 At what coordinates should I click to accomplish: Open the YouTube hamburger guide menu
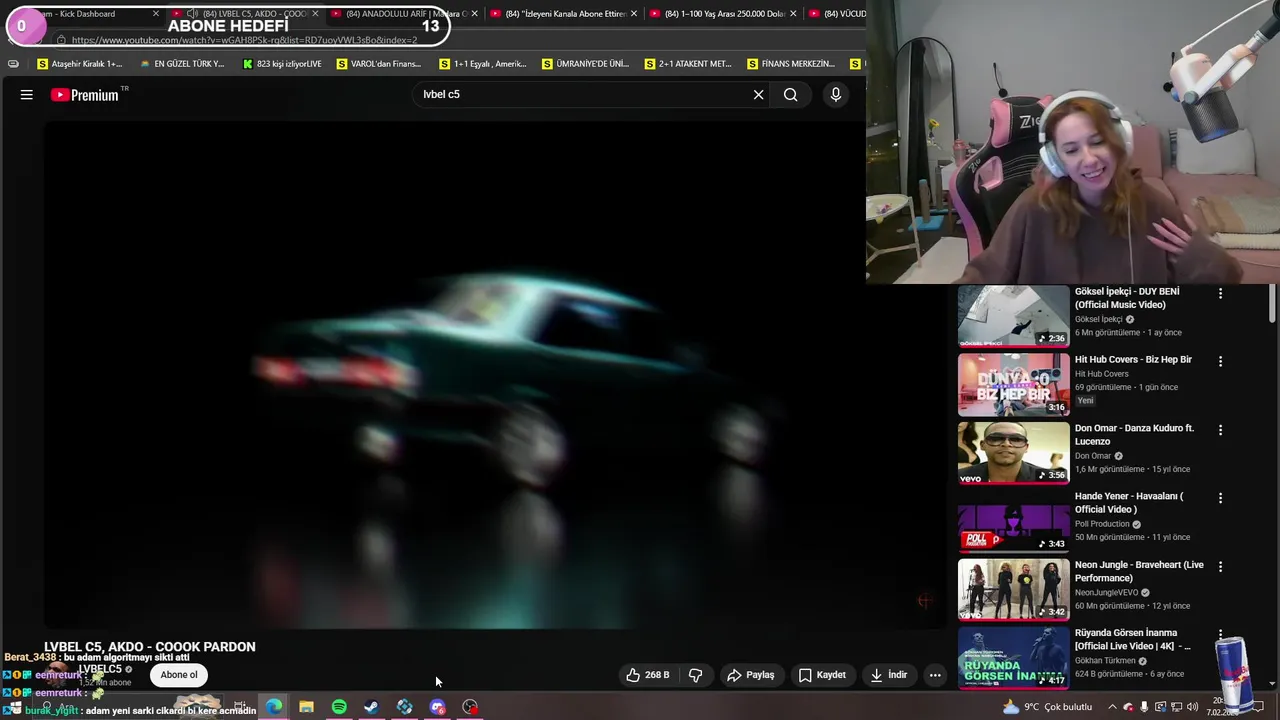27,95
